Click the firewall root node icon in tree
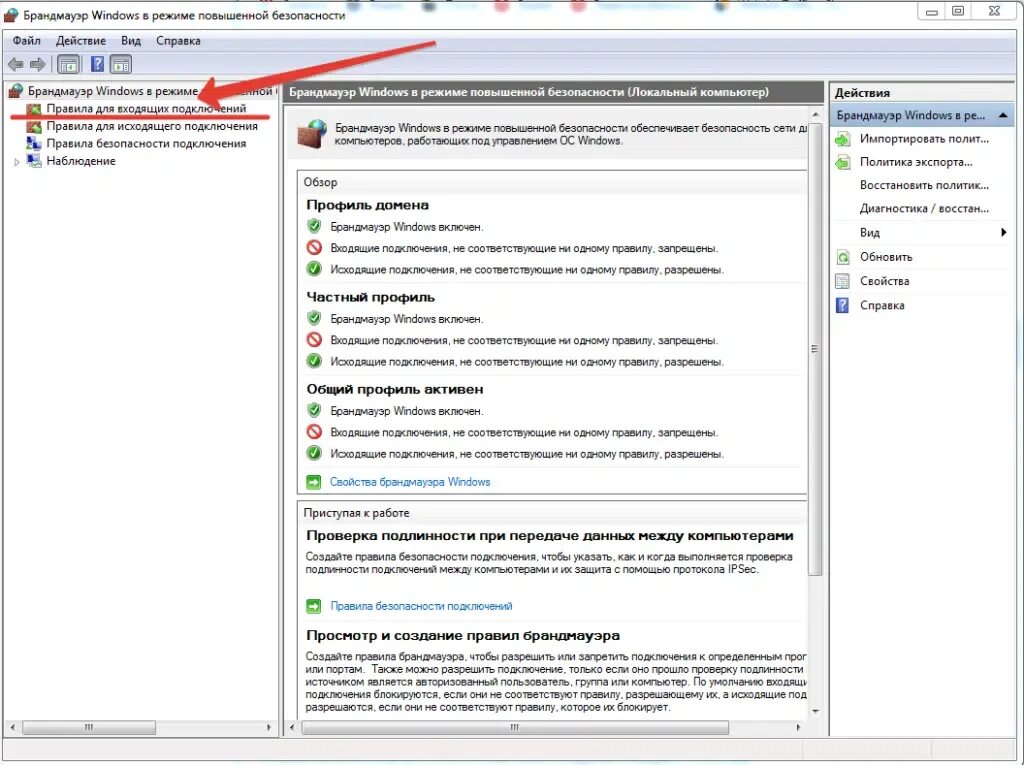This screenshot has width=1024, height=765. [16, 91]
